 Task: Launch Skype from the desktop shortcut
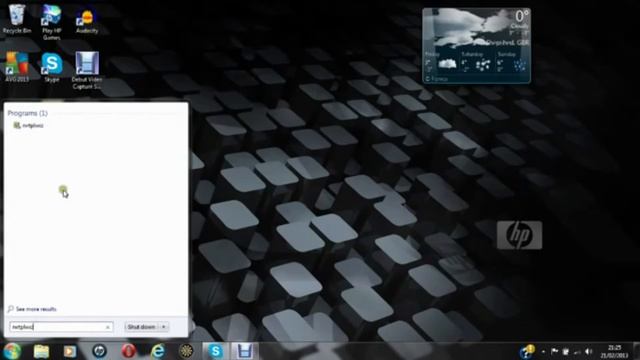coord(52,67)
